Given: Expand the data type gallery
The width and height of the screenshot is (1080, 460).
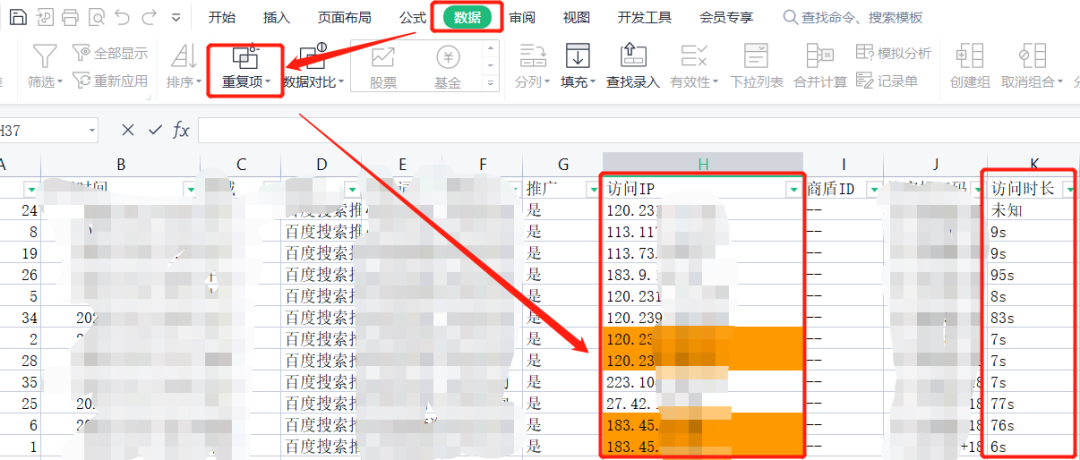Looking at the screenshot, I should (490, 83).
